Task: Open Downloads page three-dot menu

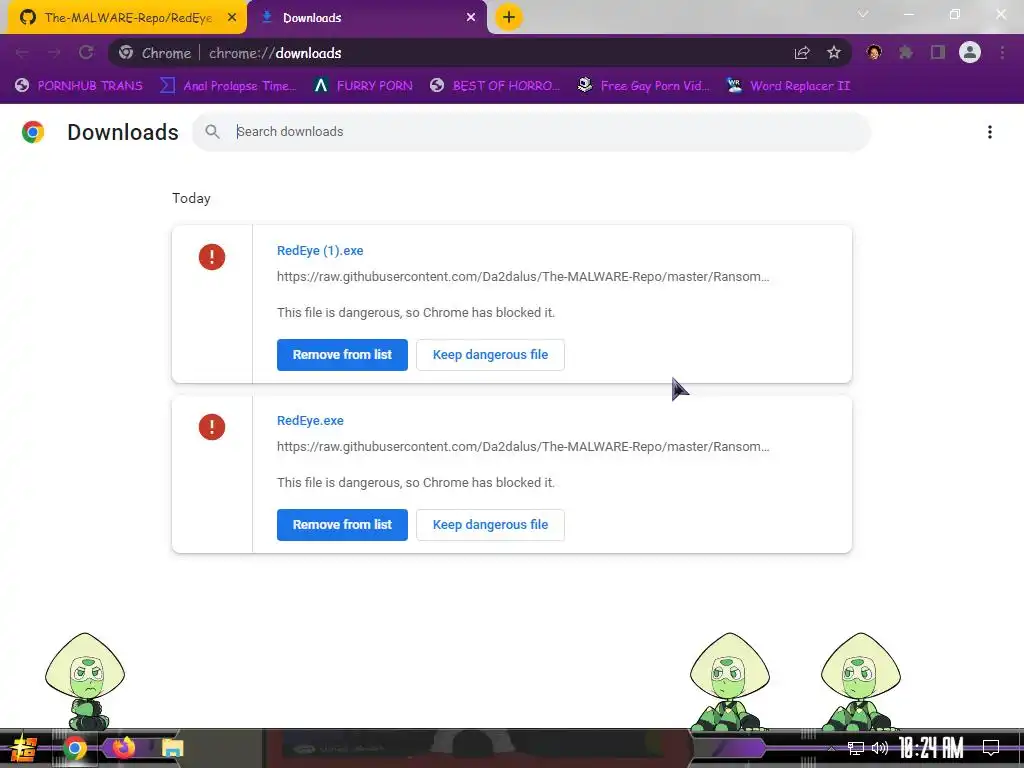Action: [x=990, y=132]
